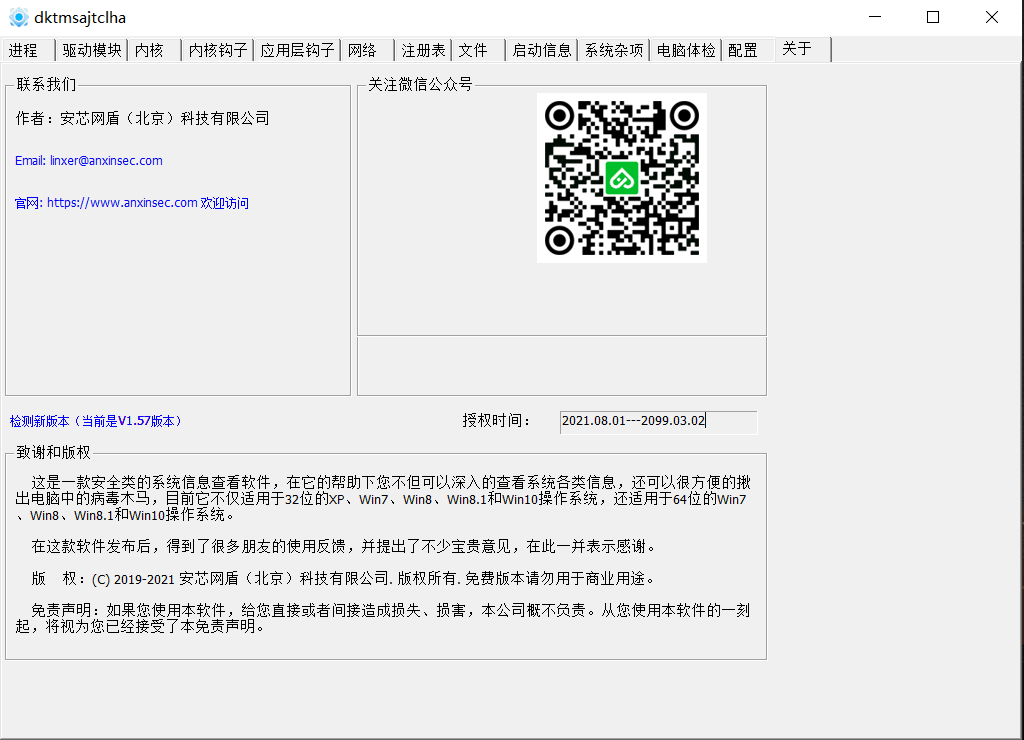Open the 注册表 registry tab
The image size is (1024, 740).
[x=421, y=49]
